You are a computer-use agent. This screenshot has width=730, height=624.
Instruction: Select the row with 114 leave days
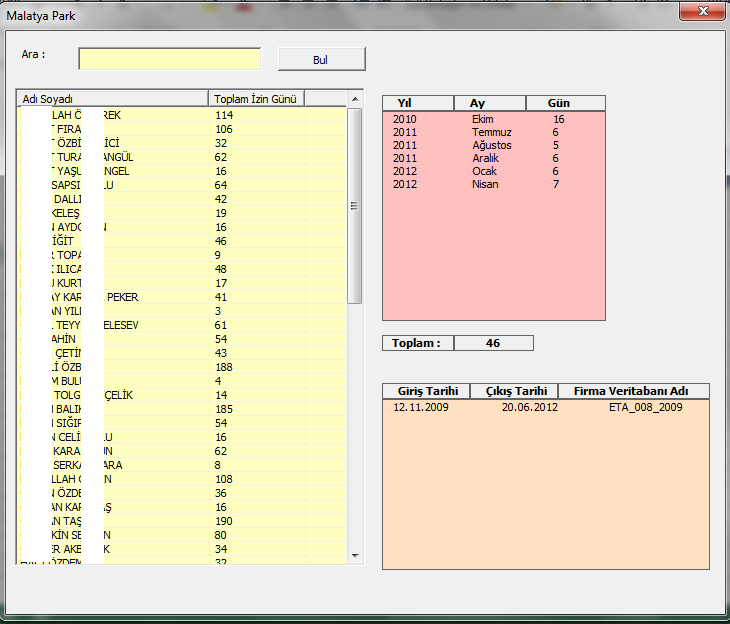(183, 115)
